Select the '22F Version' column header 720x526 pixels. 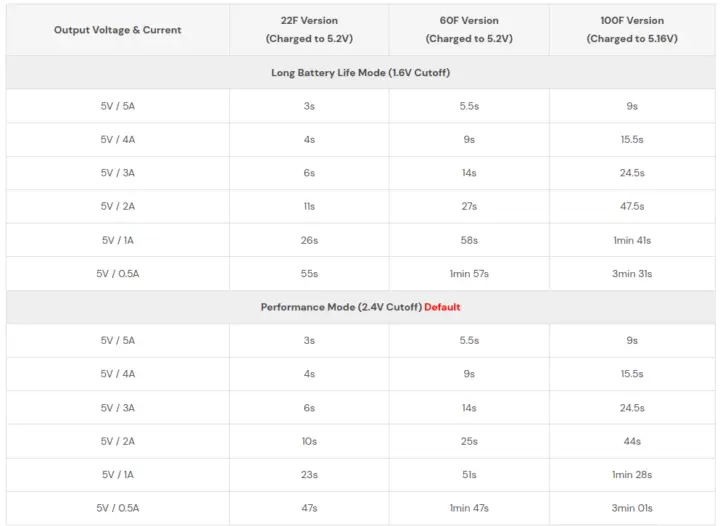click(309, 30)
